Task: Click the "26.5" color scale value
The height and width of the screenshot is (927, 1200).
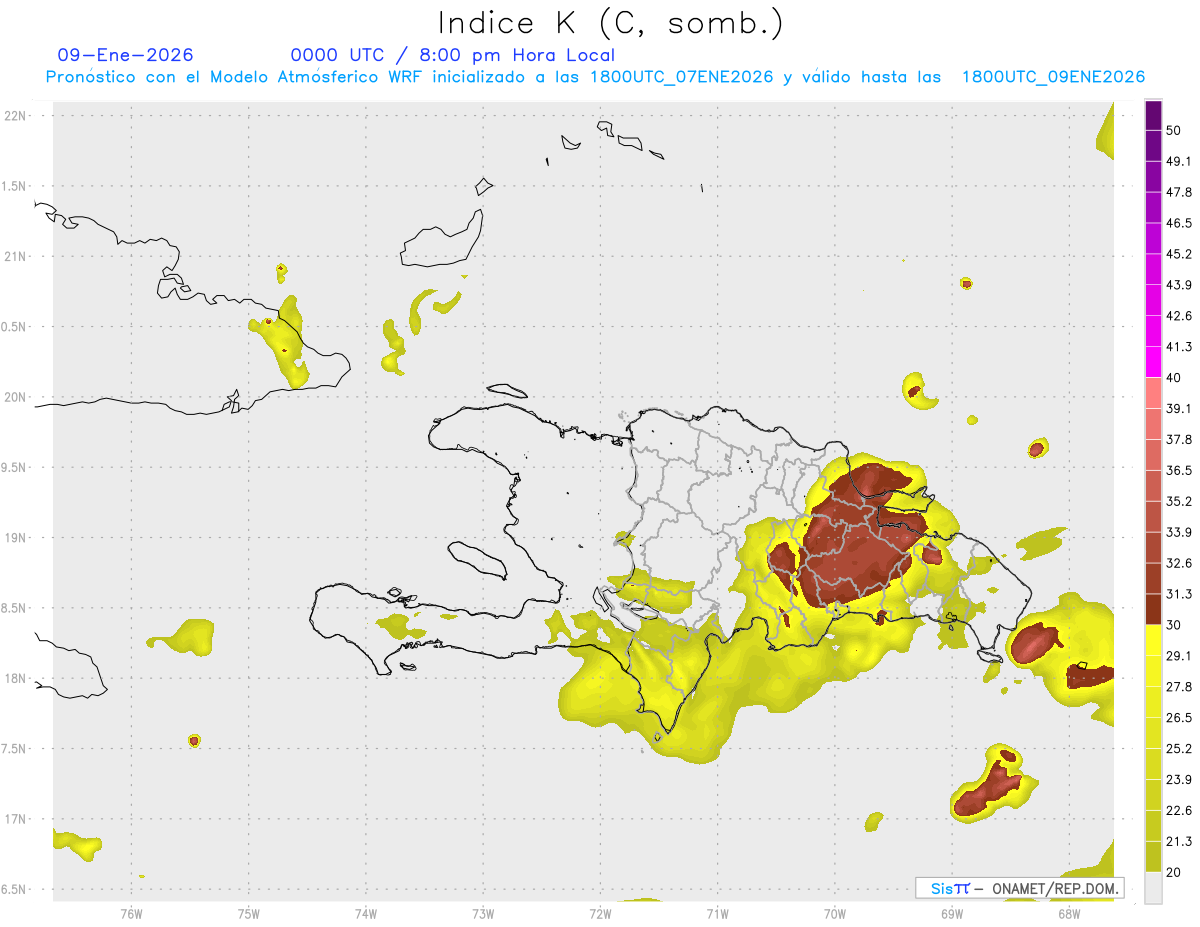Action: [1179, 718]
